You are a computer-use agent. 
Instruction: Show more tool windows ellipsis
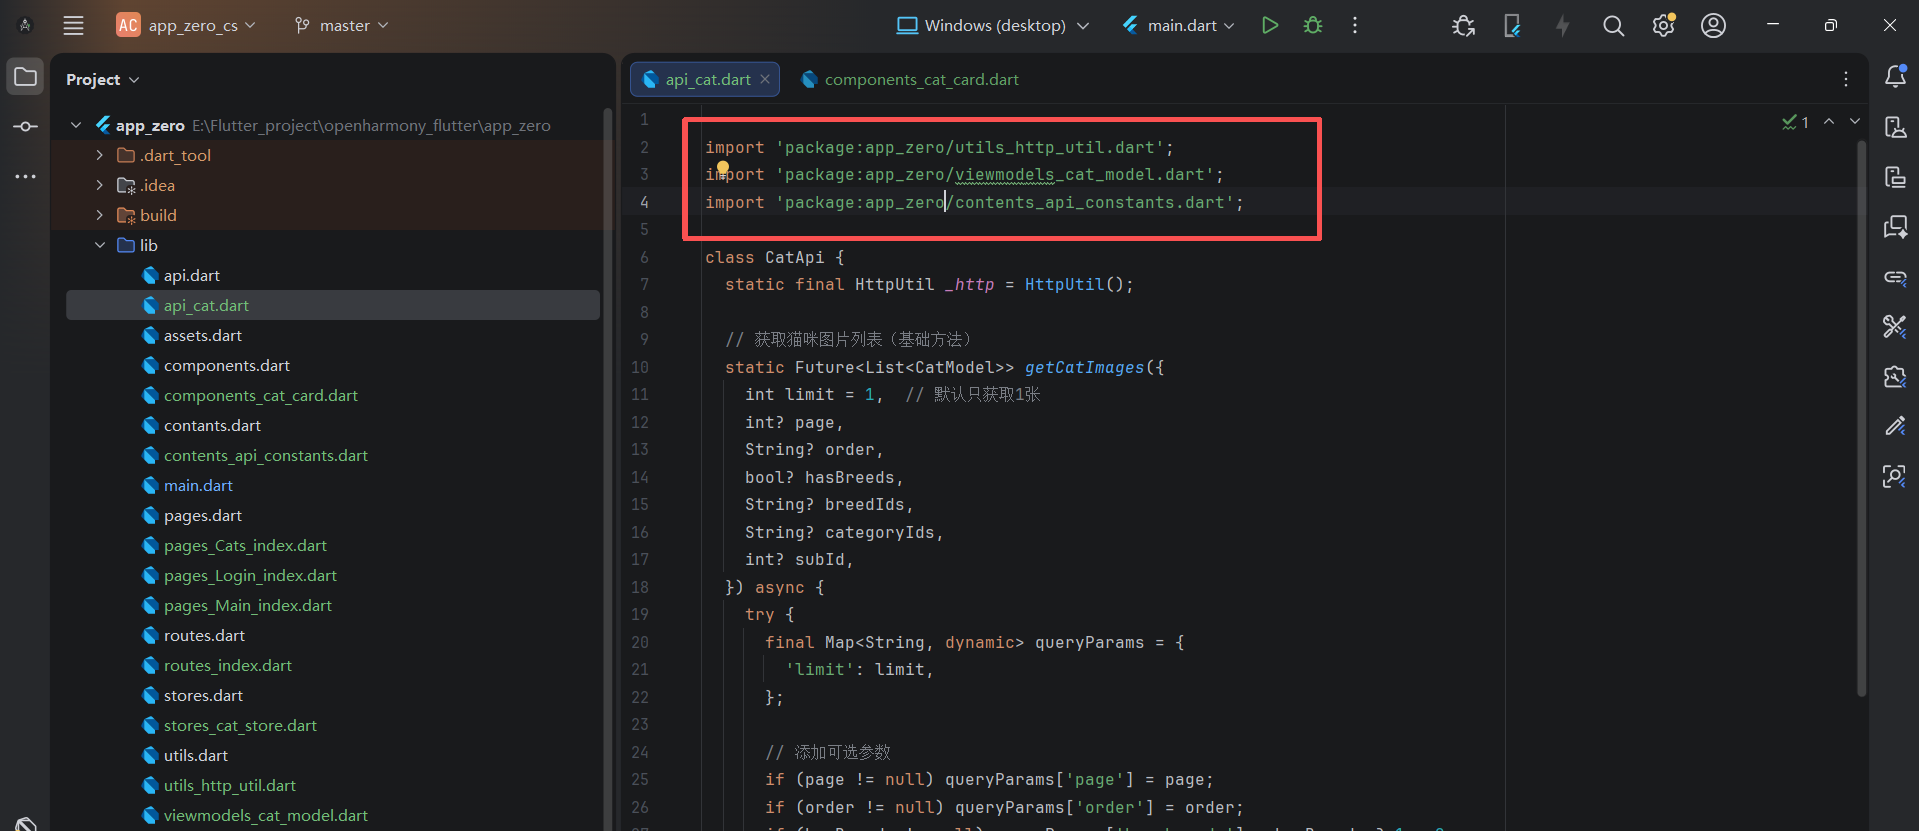(25, 176)
